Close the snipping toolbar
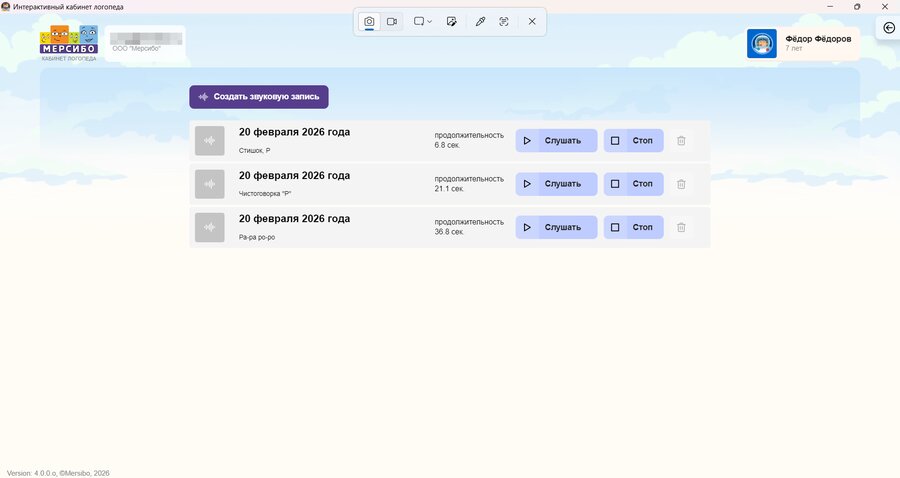The height and width of the screenshot is (478, 900). pyautogui.click(x=532, y=22)
